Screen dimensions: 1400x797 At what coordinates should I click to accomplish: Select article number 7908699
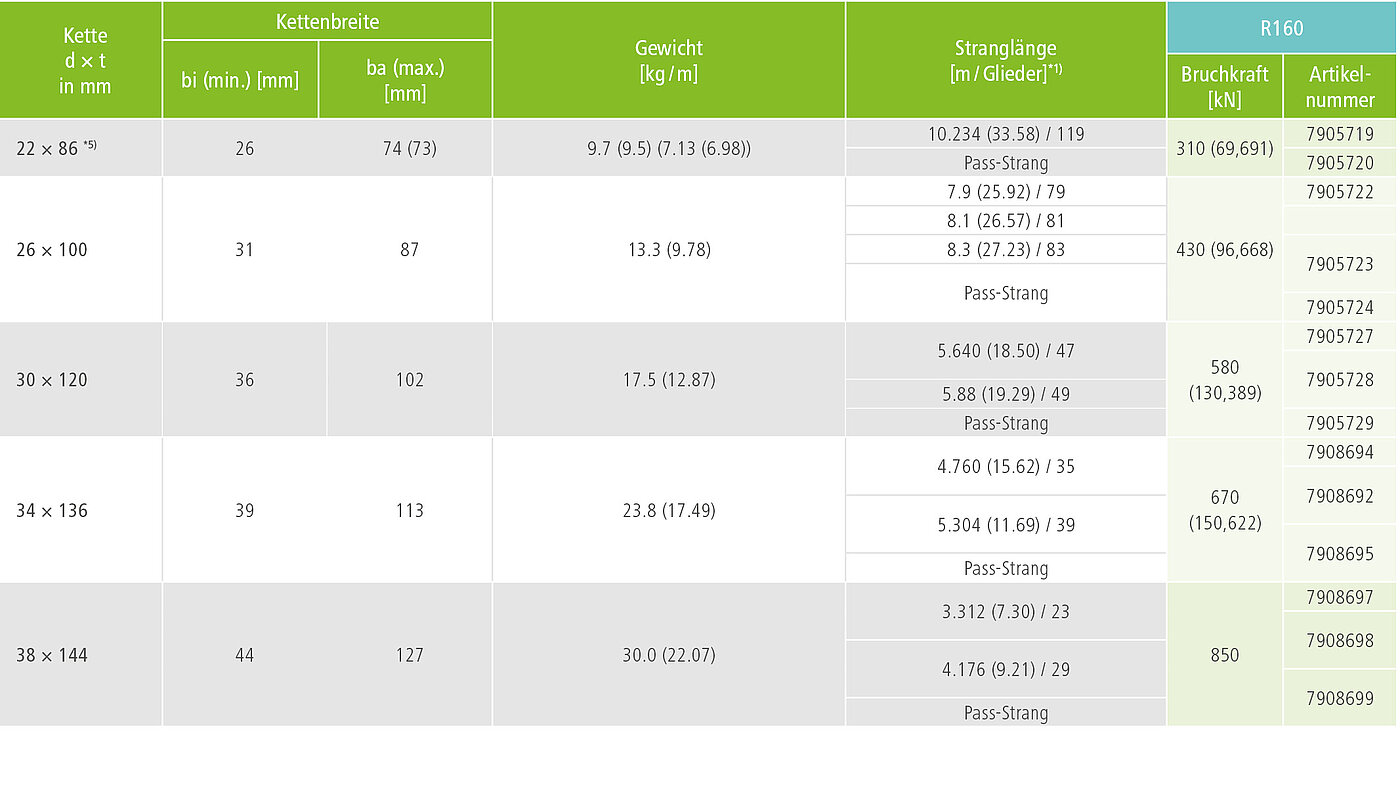(1340, 698)
